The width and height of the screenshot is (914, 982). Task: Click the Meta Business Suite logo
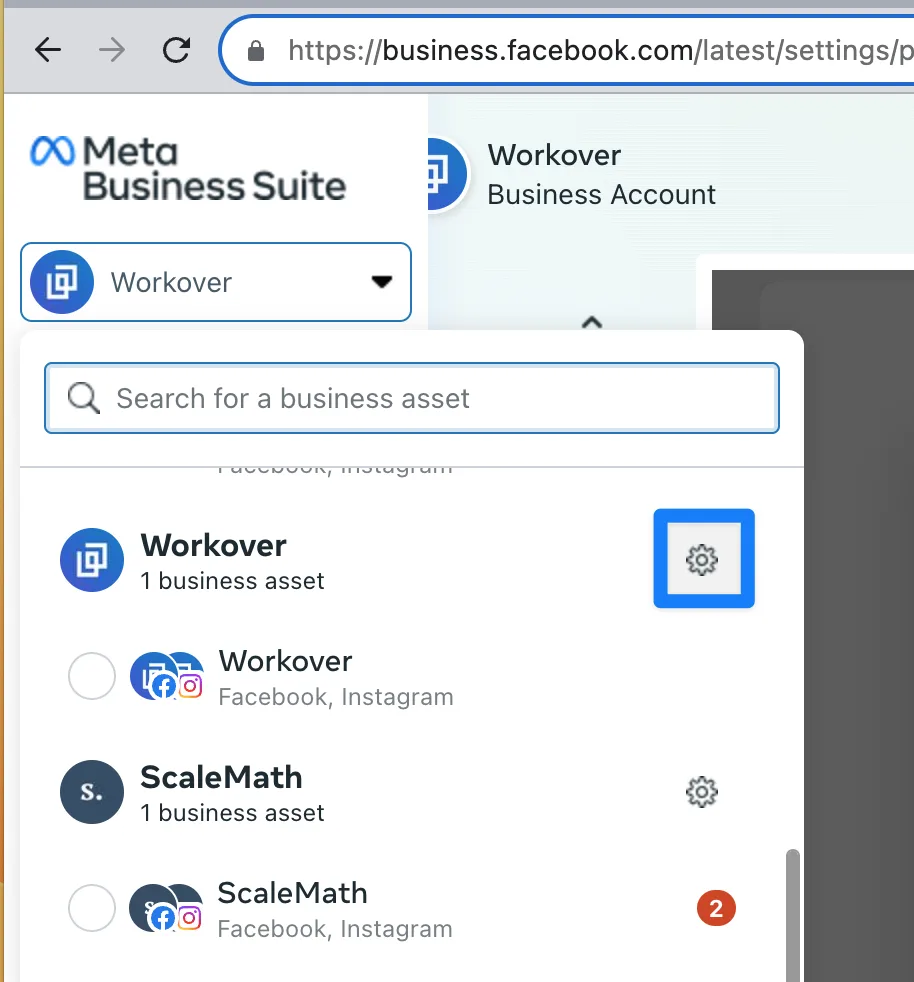coord(189,168)
